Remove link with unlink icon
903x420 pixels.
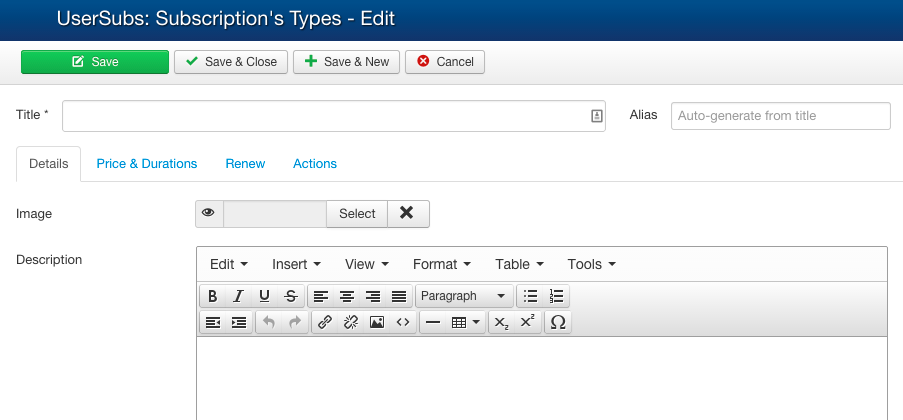tap(351, 323)
